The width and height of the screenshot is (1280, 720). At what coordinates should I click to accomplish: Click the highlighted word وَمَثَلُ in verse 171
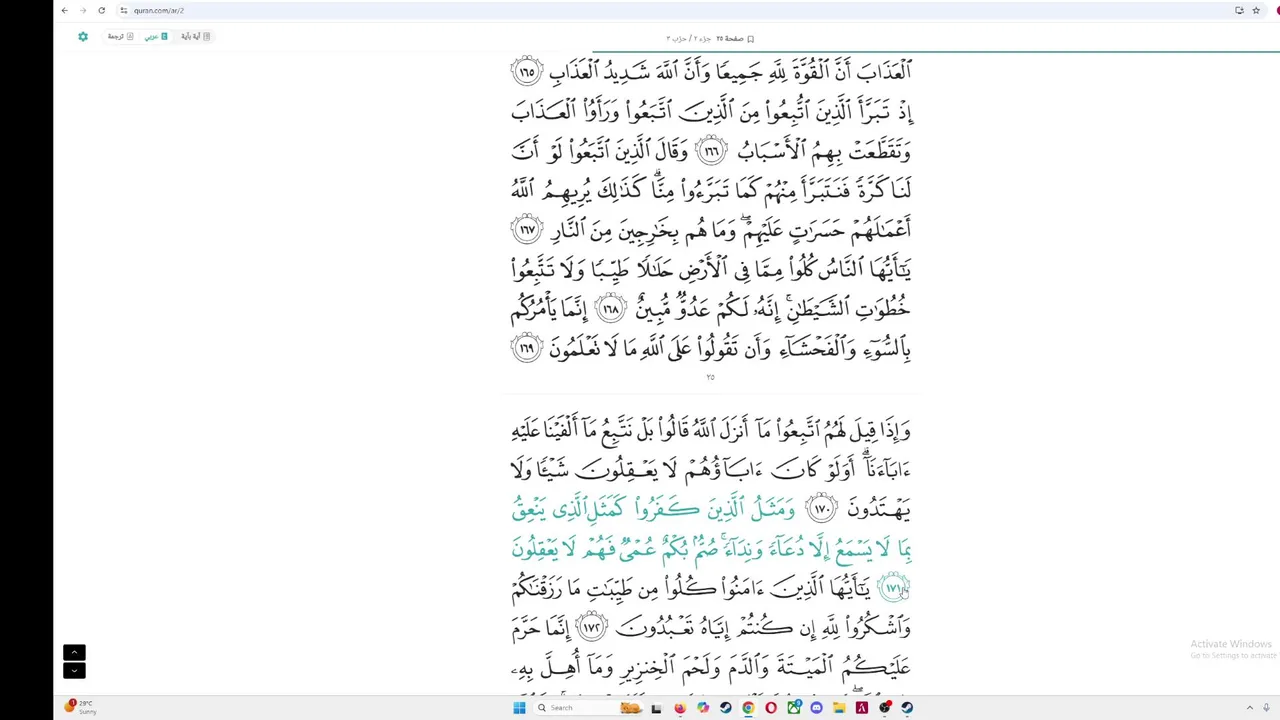coord(772,509)
